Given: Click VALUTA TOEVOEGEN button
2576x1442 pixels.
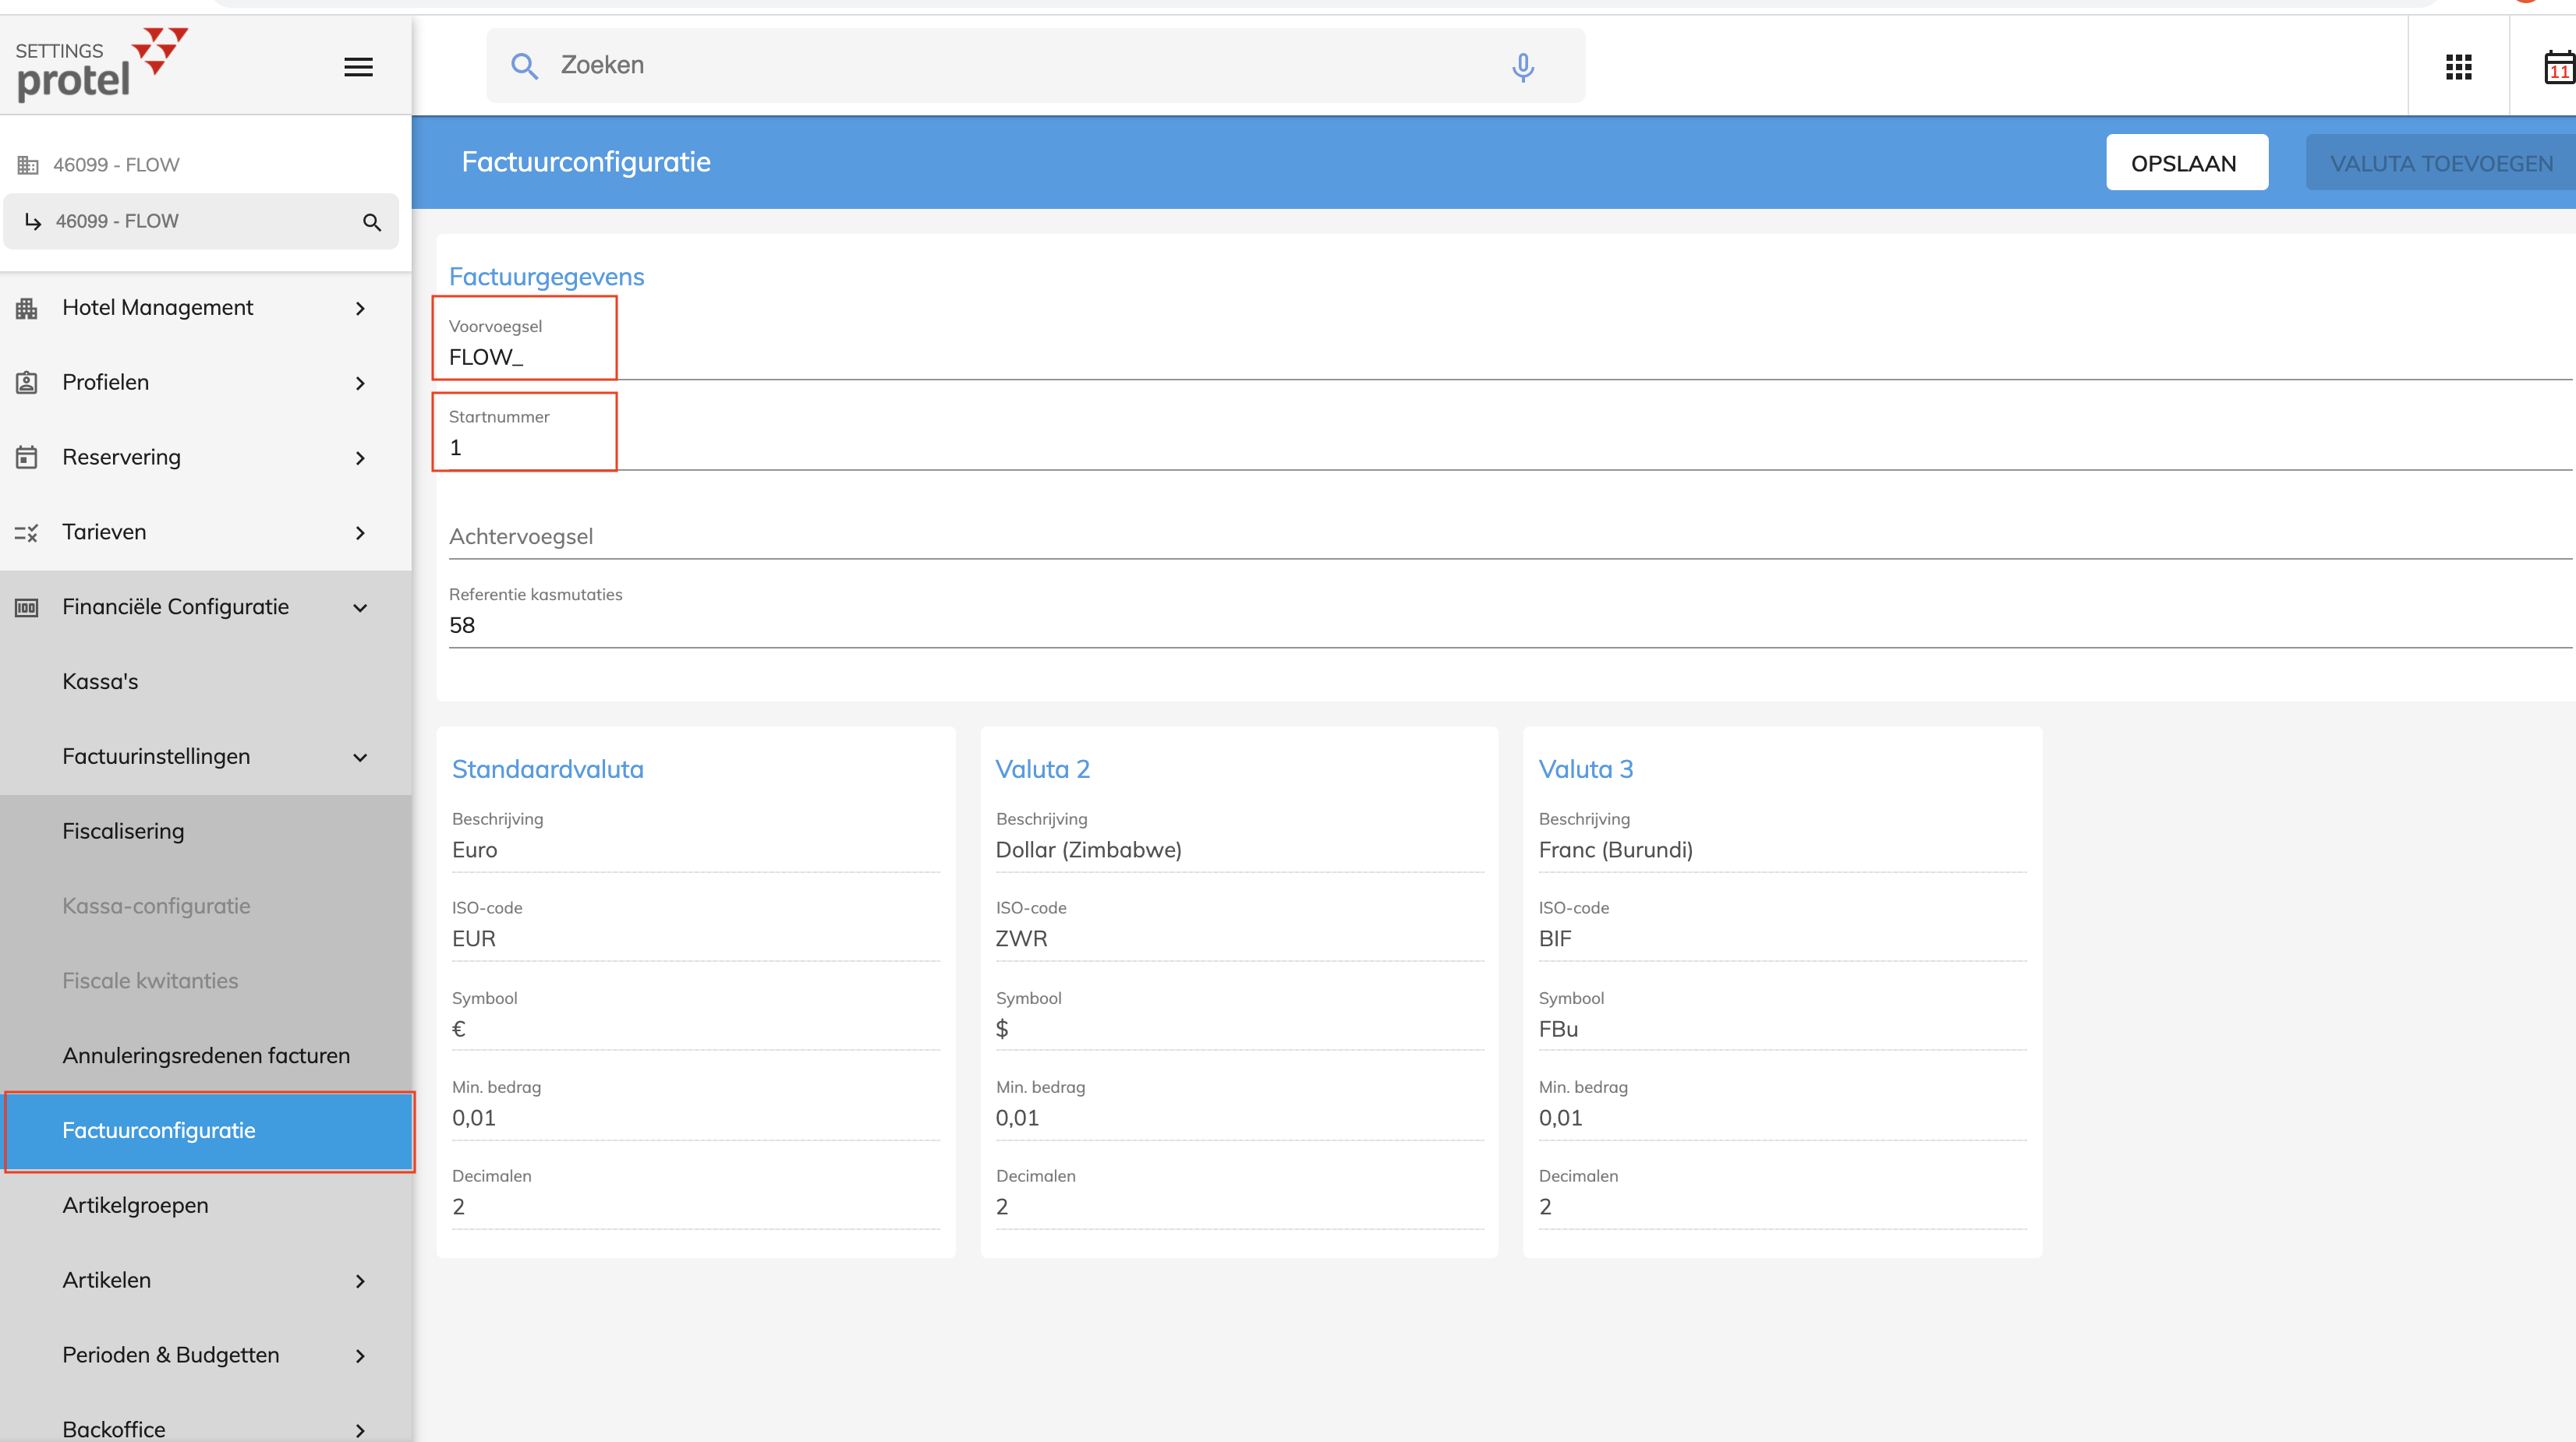Looking at the screenshot, I should tap(2440, 163).
